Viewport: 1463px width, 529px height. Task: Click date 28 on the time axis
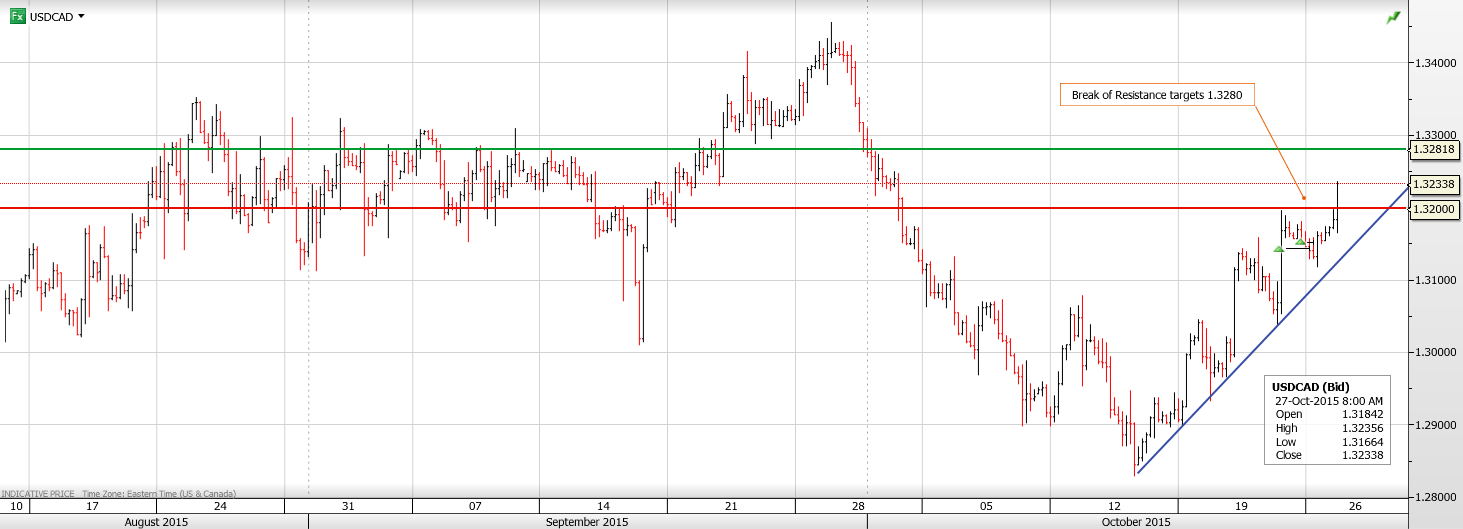pyautogui.click(x=858, y=506)
